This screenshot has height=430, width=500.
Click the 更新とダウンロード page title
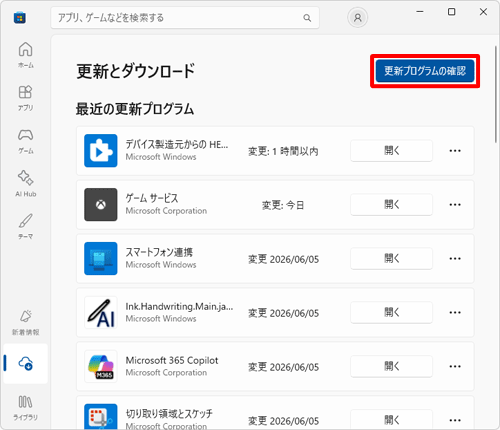click(x=136, y=71)
